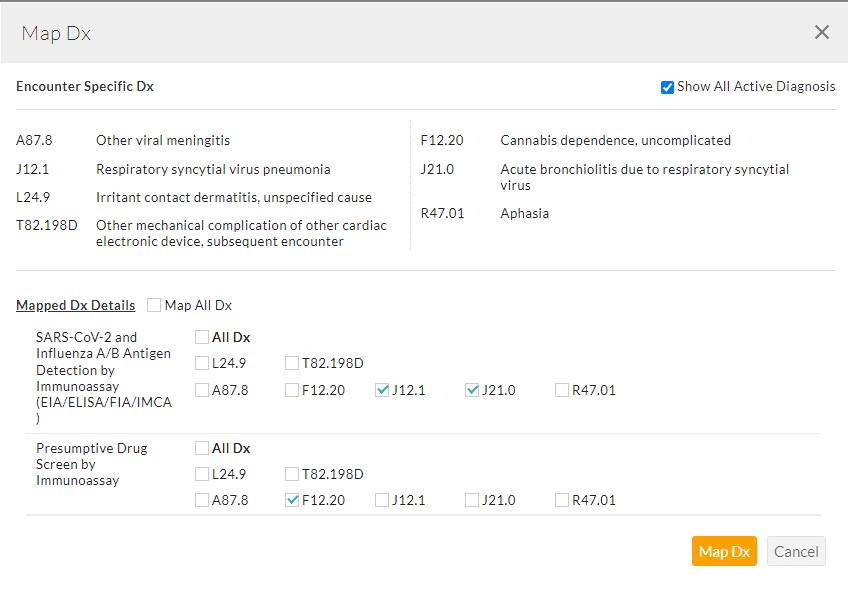Check A87.8 for SARS-CoV-2 antigen test

pyautogui.click(x=202, y=390)
